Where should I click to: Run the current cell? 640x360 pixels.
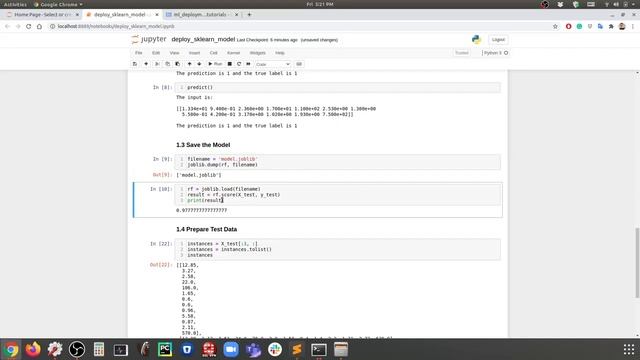pos(215,64)
